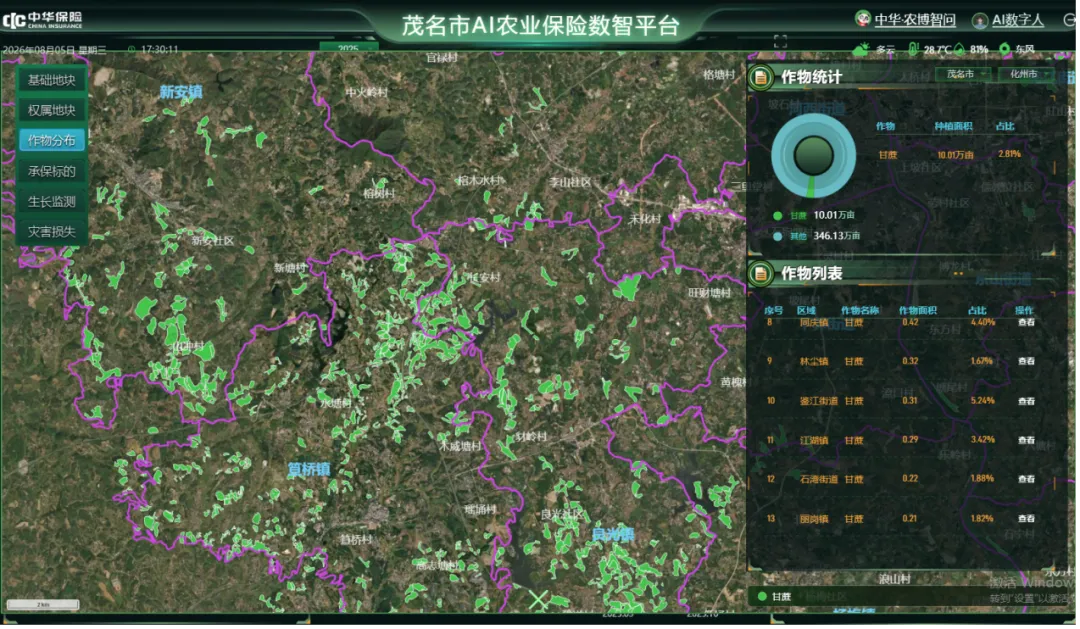Click the 作物列表 panel icon
1080x629 pixels.
[x=761, y=274]
